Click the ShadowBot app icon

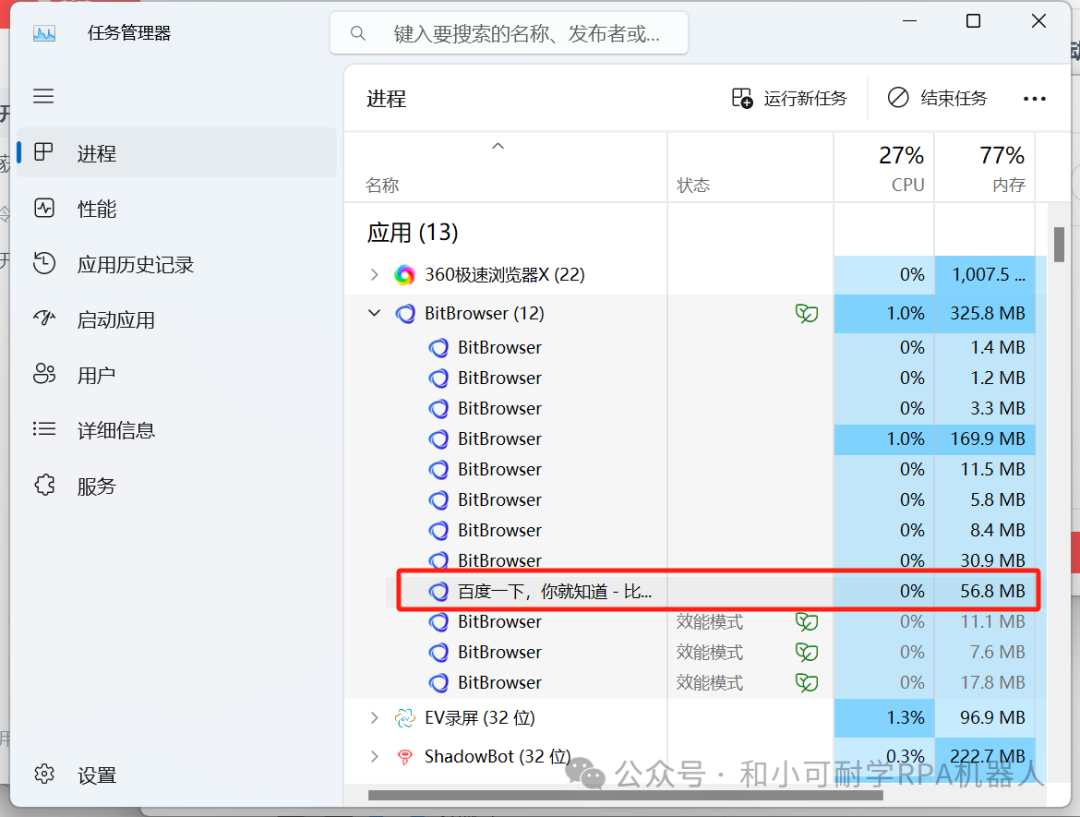point(405,757)
